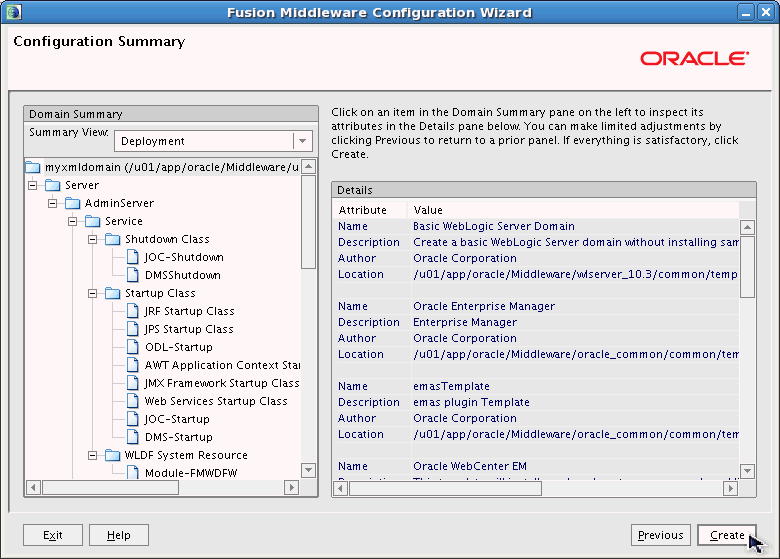This screenshot has height=559, width=780.
Task: Click the Domain Summary tree scroll-up arrow
Action: pos(308,166)
